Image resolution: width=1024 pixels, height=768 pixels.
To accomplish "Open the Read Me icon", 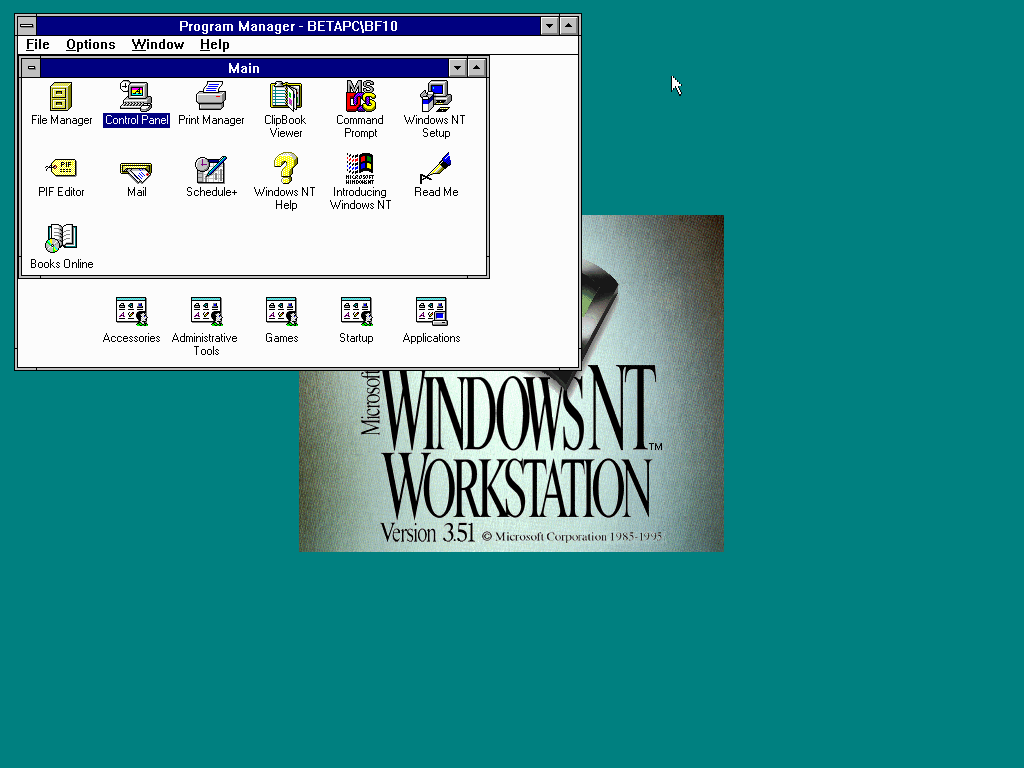I will 435,169.
